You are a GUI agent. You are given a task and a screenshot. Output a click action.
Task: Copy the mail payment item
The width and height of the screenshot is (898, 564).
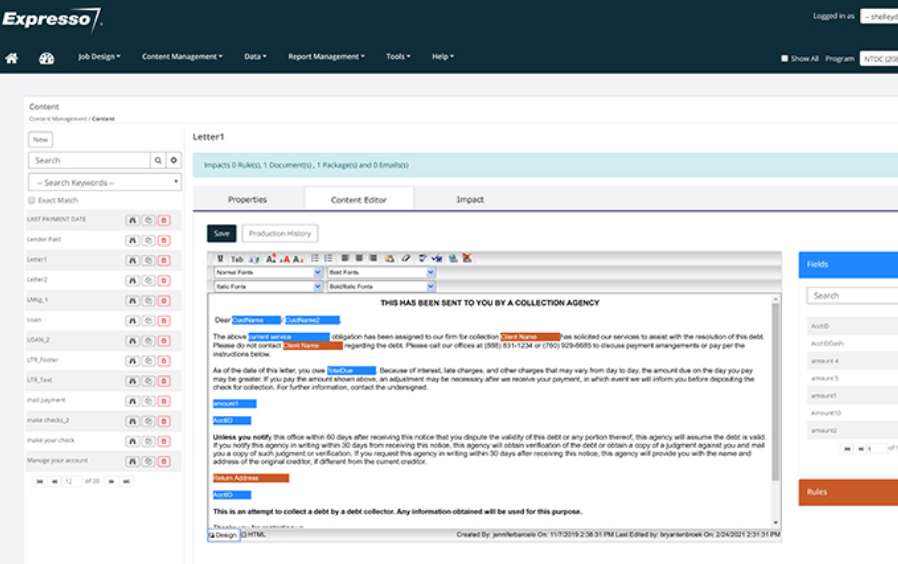148,401
